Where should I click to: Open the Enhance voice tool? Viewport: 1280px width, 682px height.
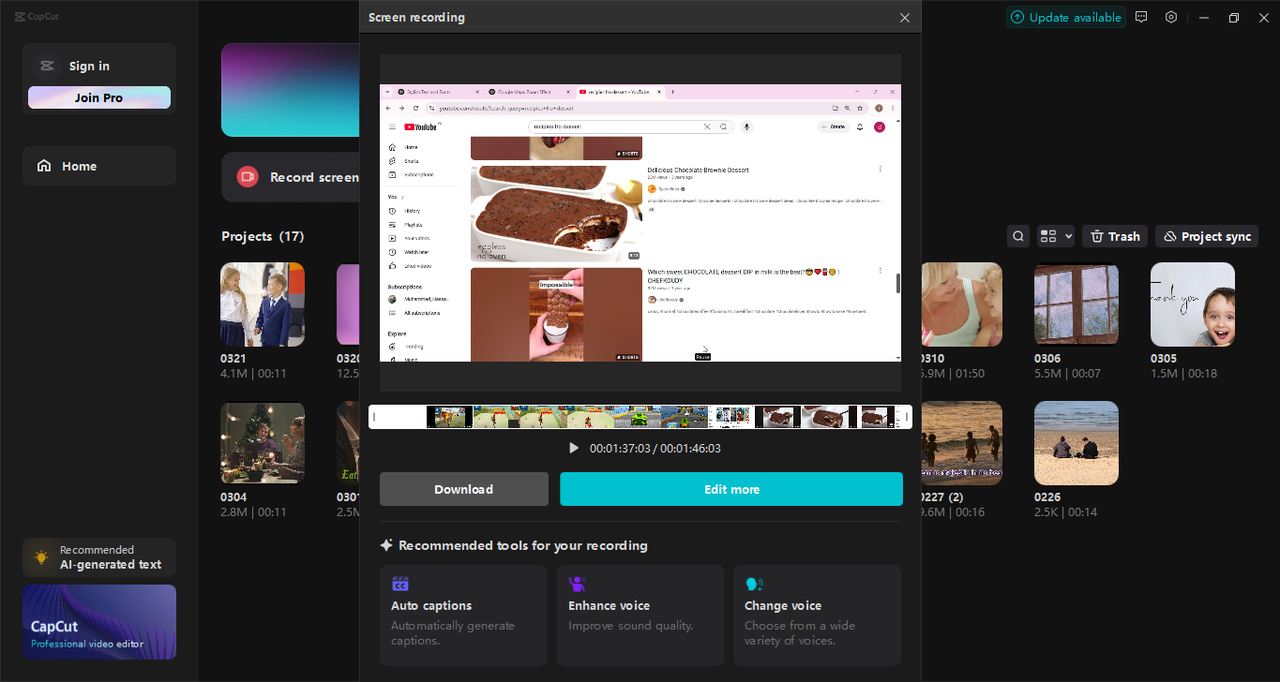click(x=639, y=605)
